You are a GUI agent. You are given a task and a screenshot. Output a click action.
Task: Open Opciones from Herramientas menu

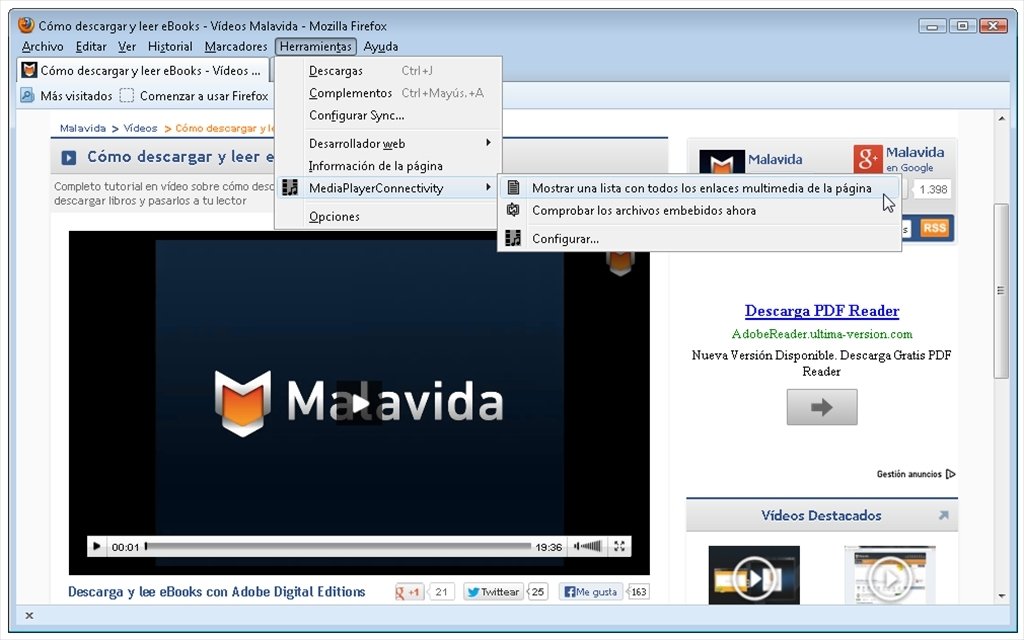389,216
